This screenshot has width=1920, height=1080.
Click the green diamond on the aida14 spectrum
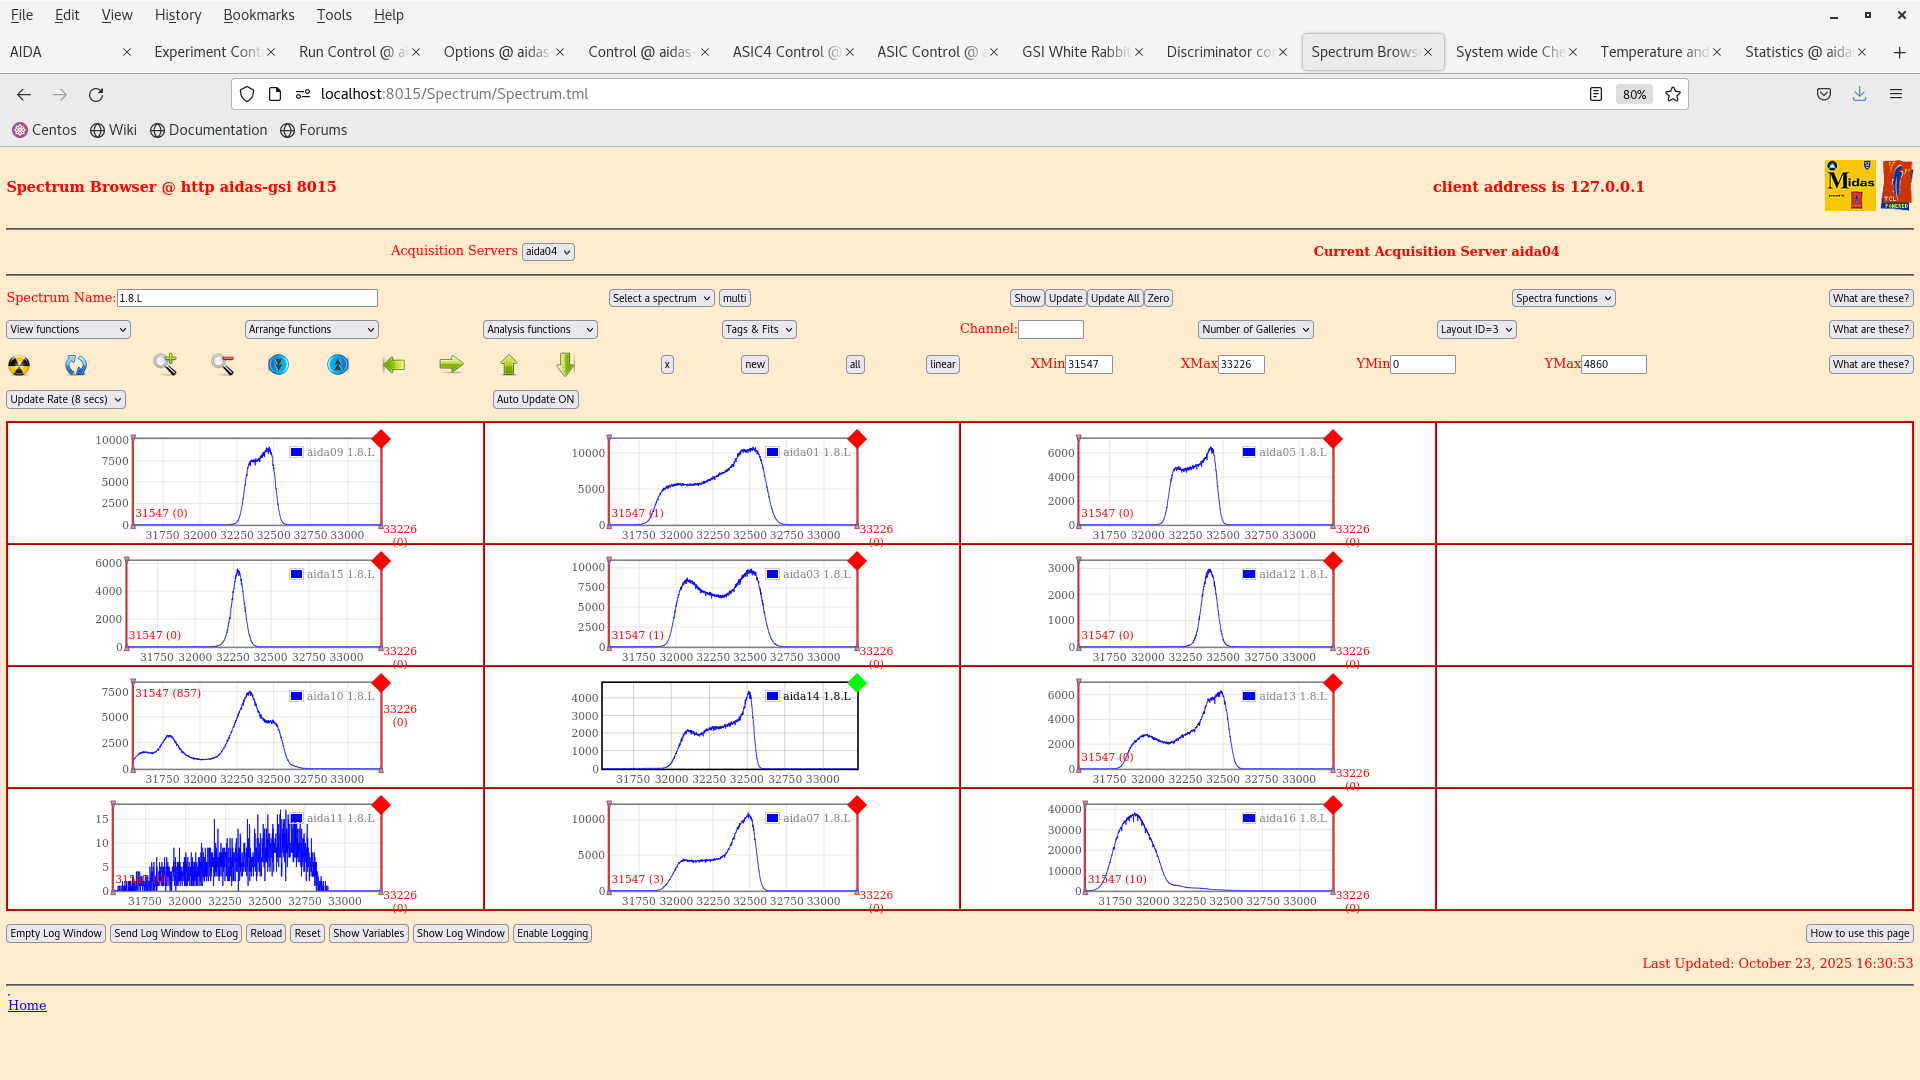(x=856, y=683)
